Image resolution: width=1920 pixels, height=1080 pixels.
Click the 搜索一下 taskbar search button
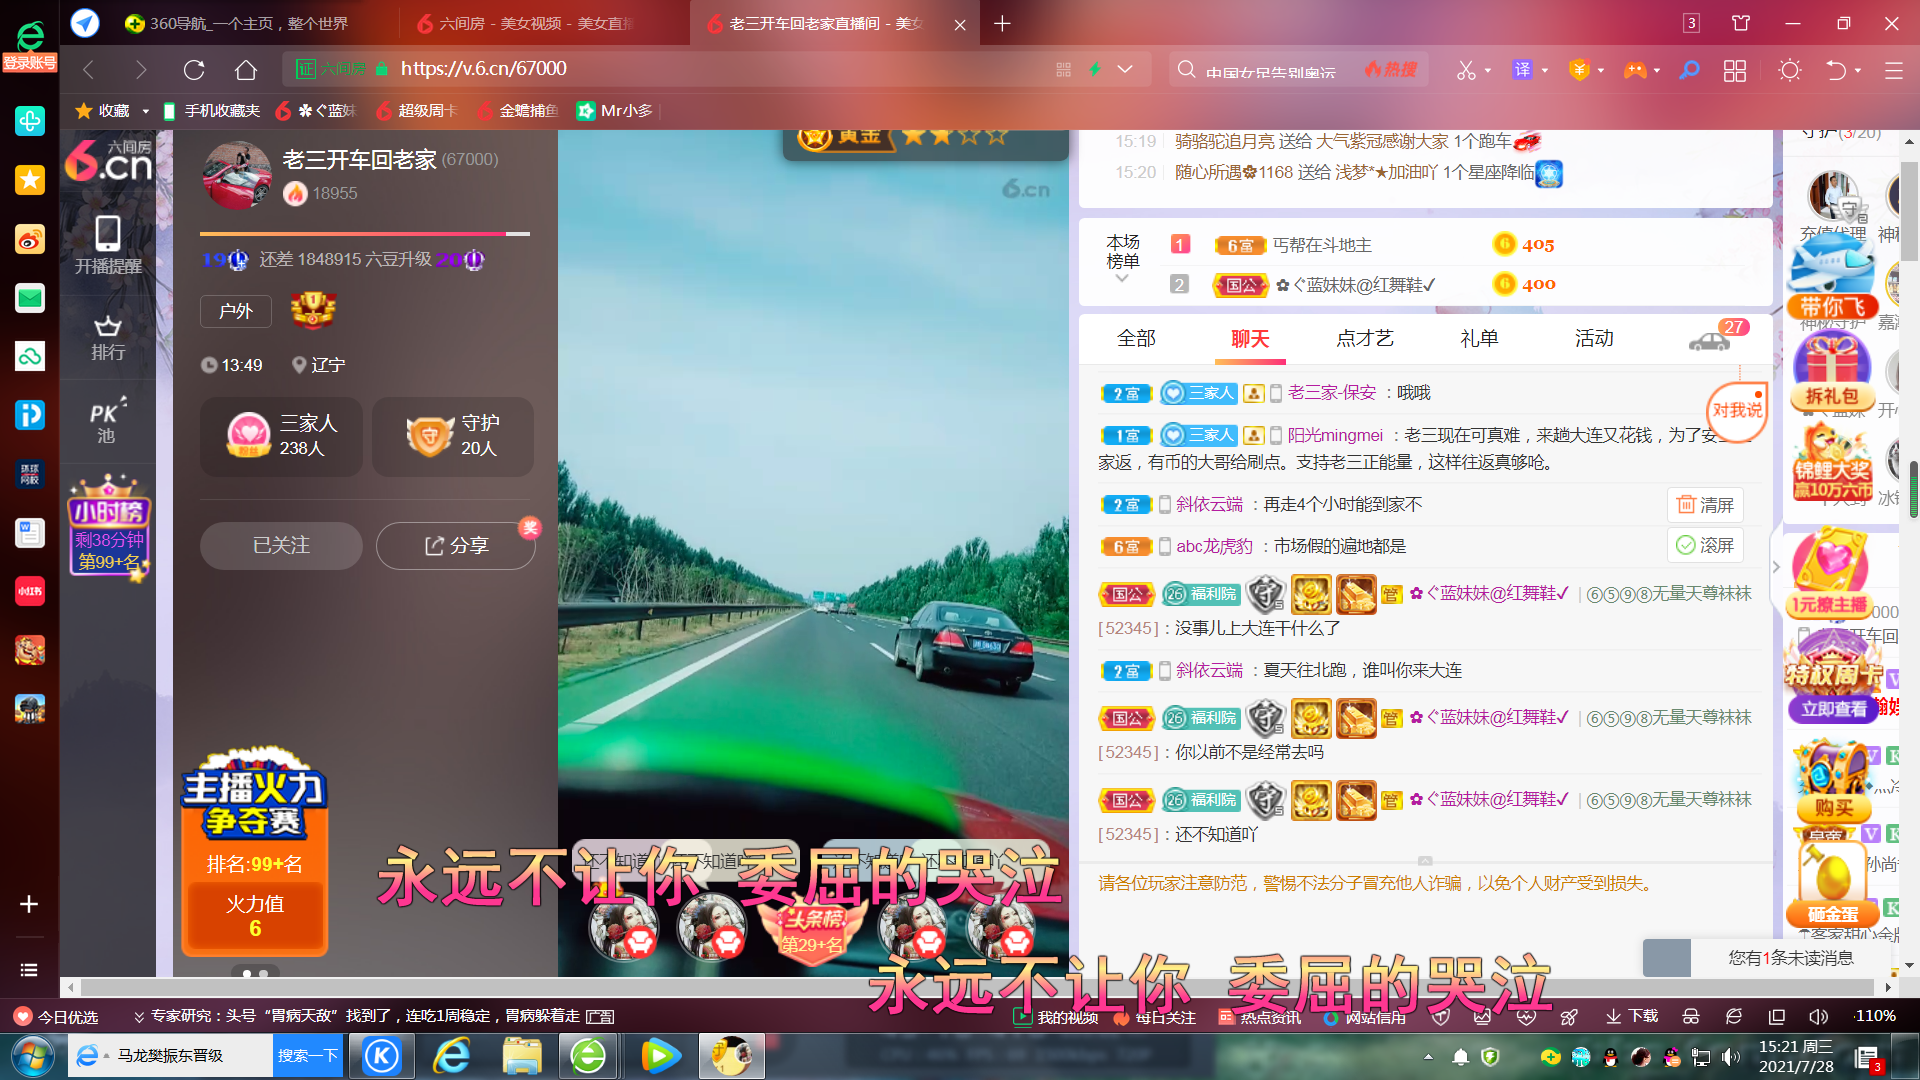pos(308,1056)
